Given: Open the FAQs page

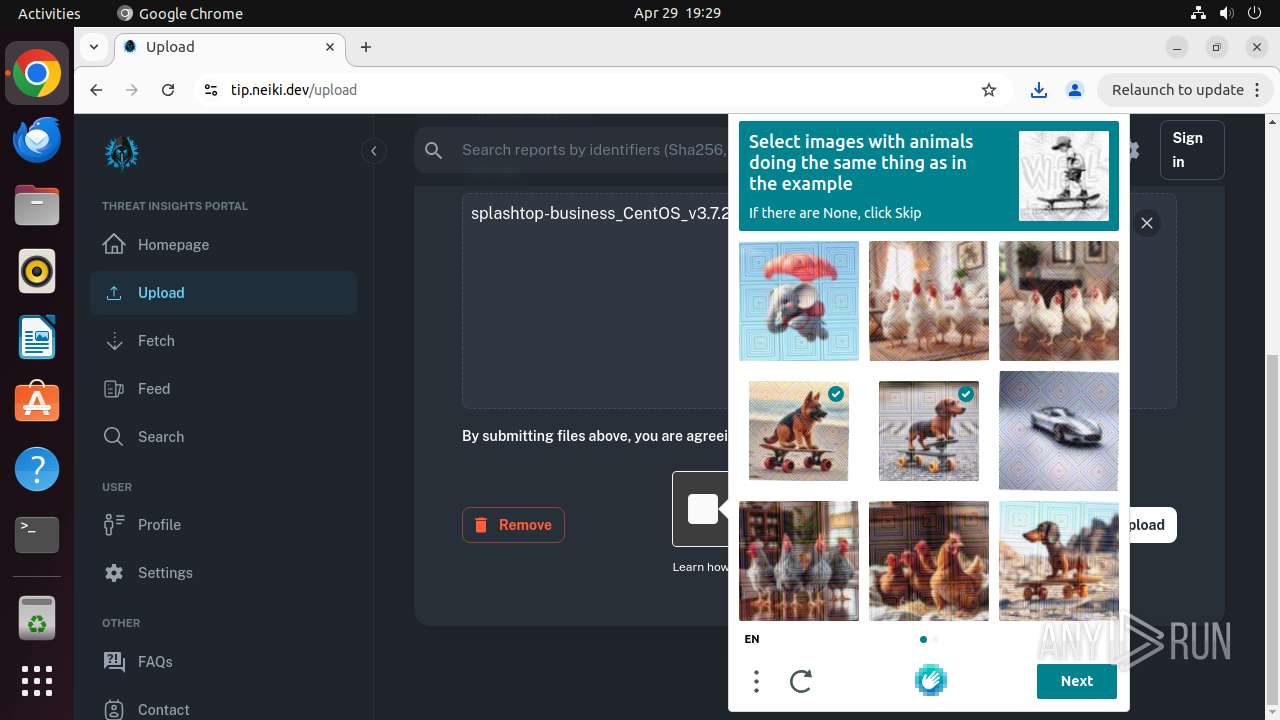Looking at the screenshot, I should click(223, 661).
